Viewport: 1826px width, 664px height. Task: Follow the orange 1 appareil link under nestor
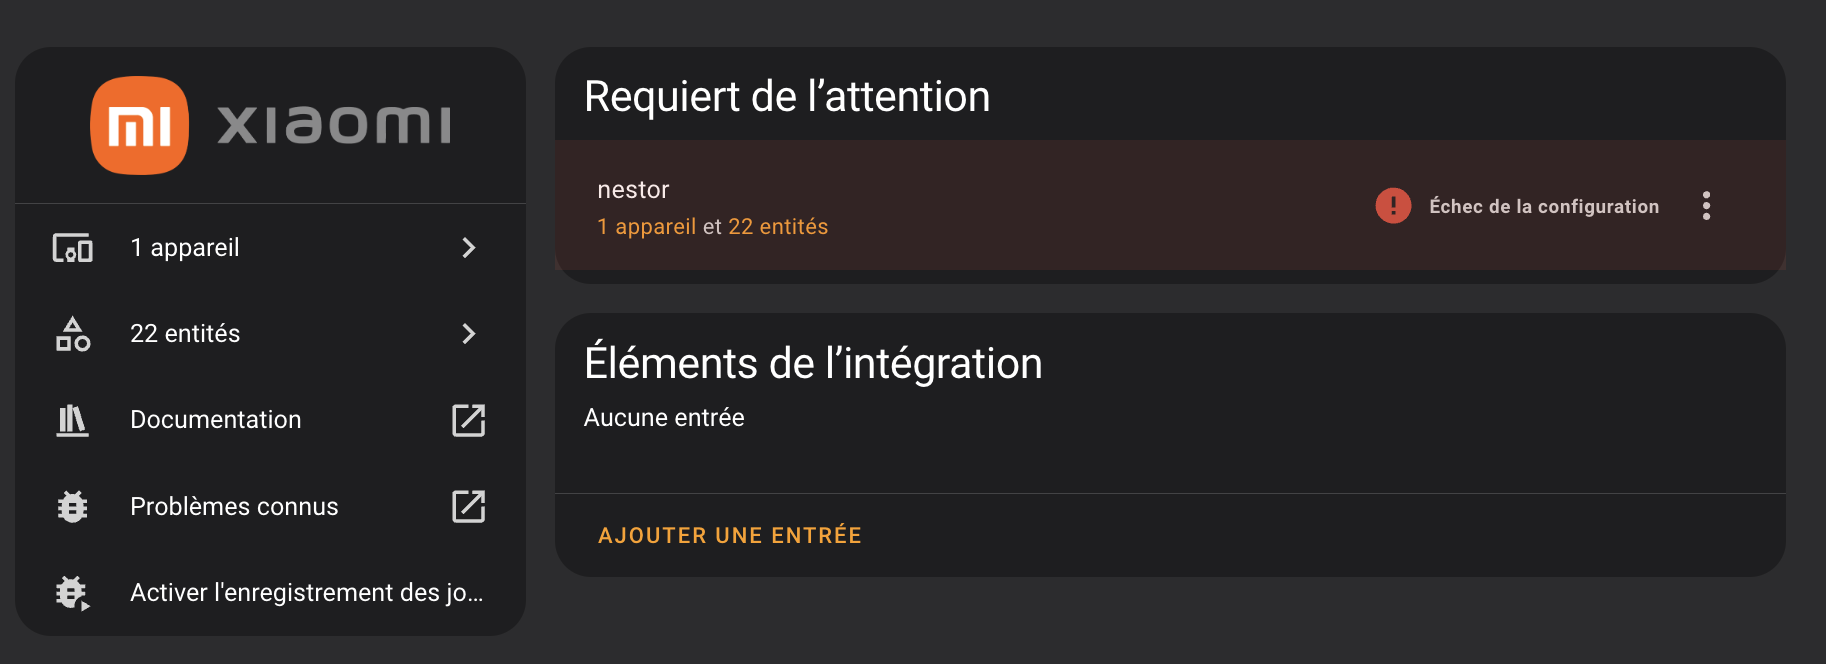[646, 227]
